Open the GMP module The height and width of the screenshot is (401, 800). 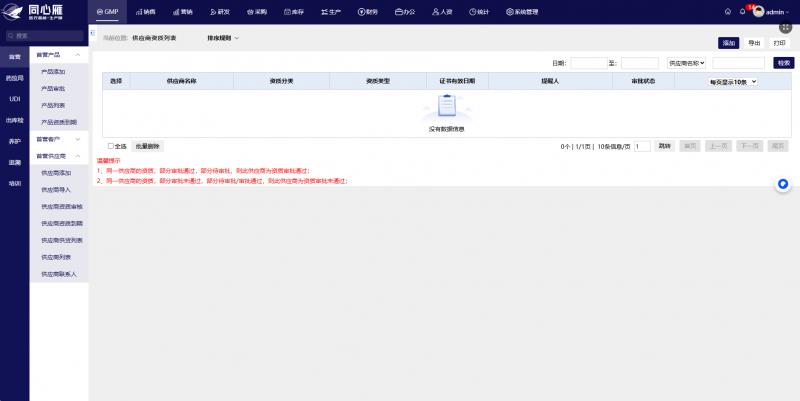click(x=108, y=12)
